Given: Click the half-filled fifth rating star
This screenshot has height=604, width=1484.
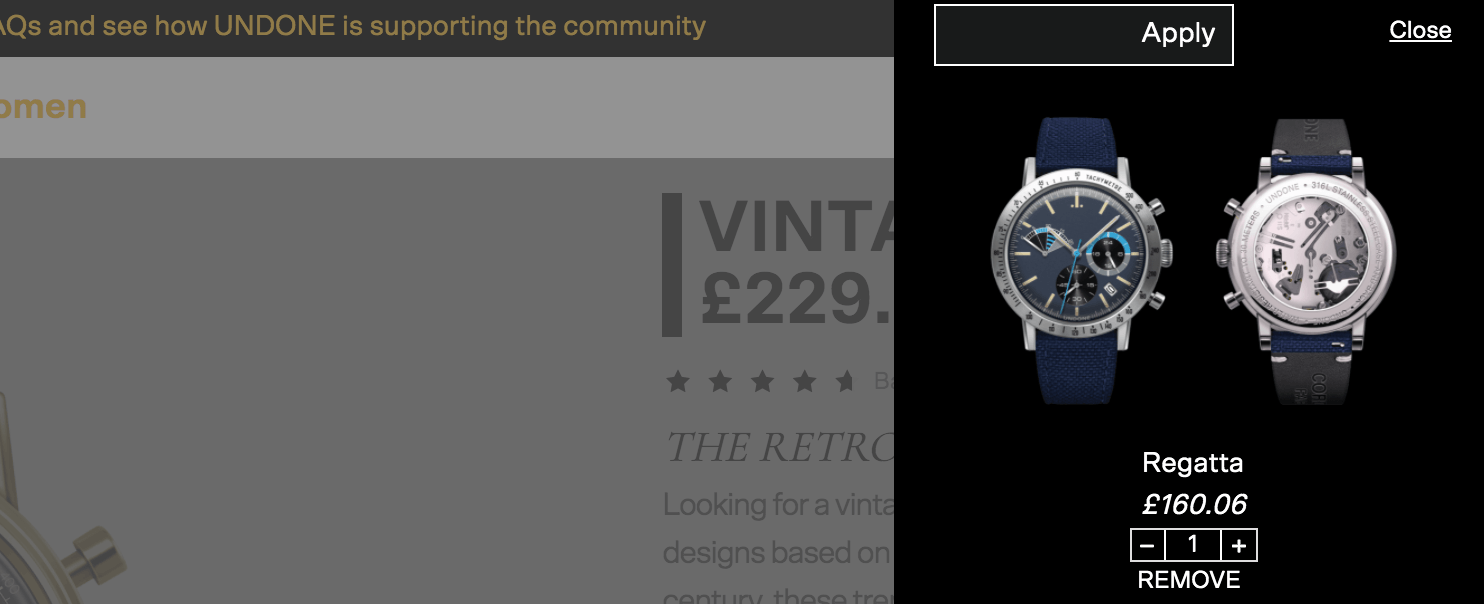Looking at the screenshot, I should (x=846, y=381).
